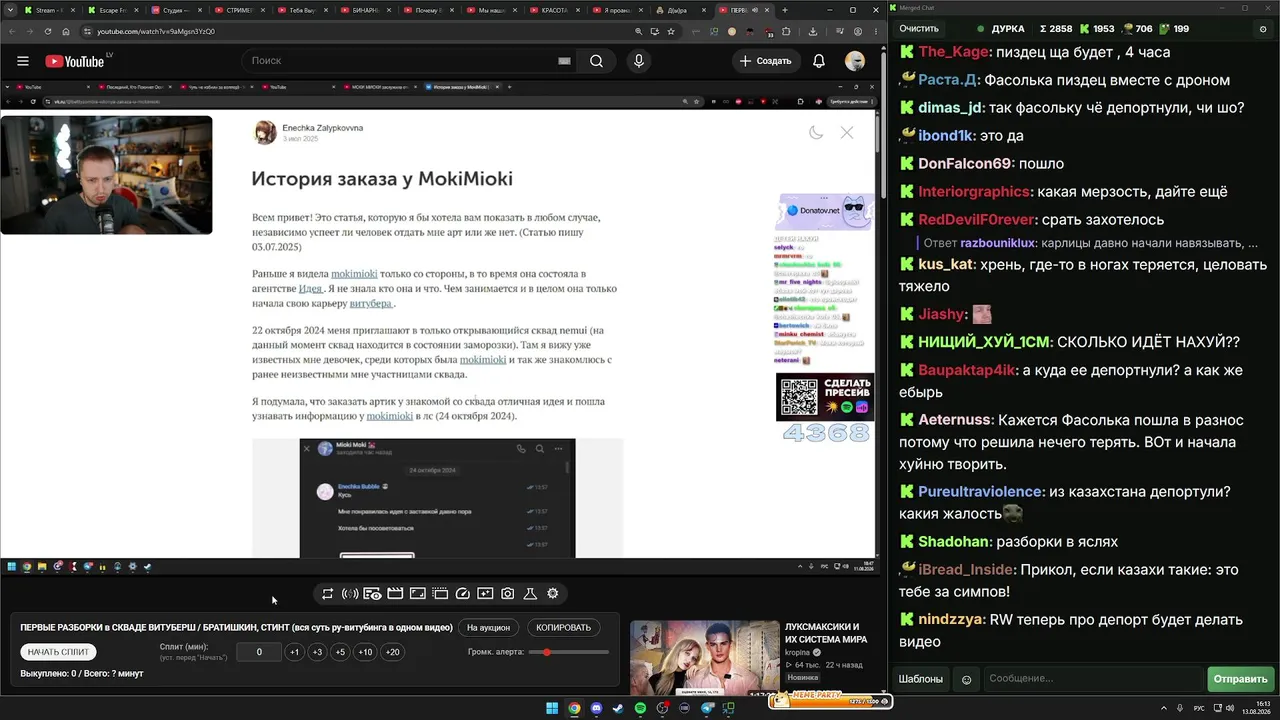Toggle dark mode moon icon in article

click(x=816, y=132)
